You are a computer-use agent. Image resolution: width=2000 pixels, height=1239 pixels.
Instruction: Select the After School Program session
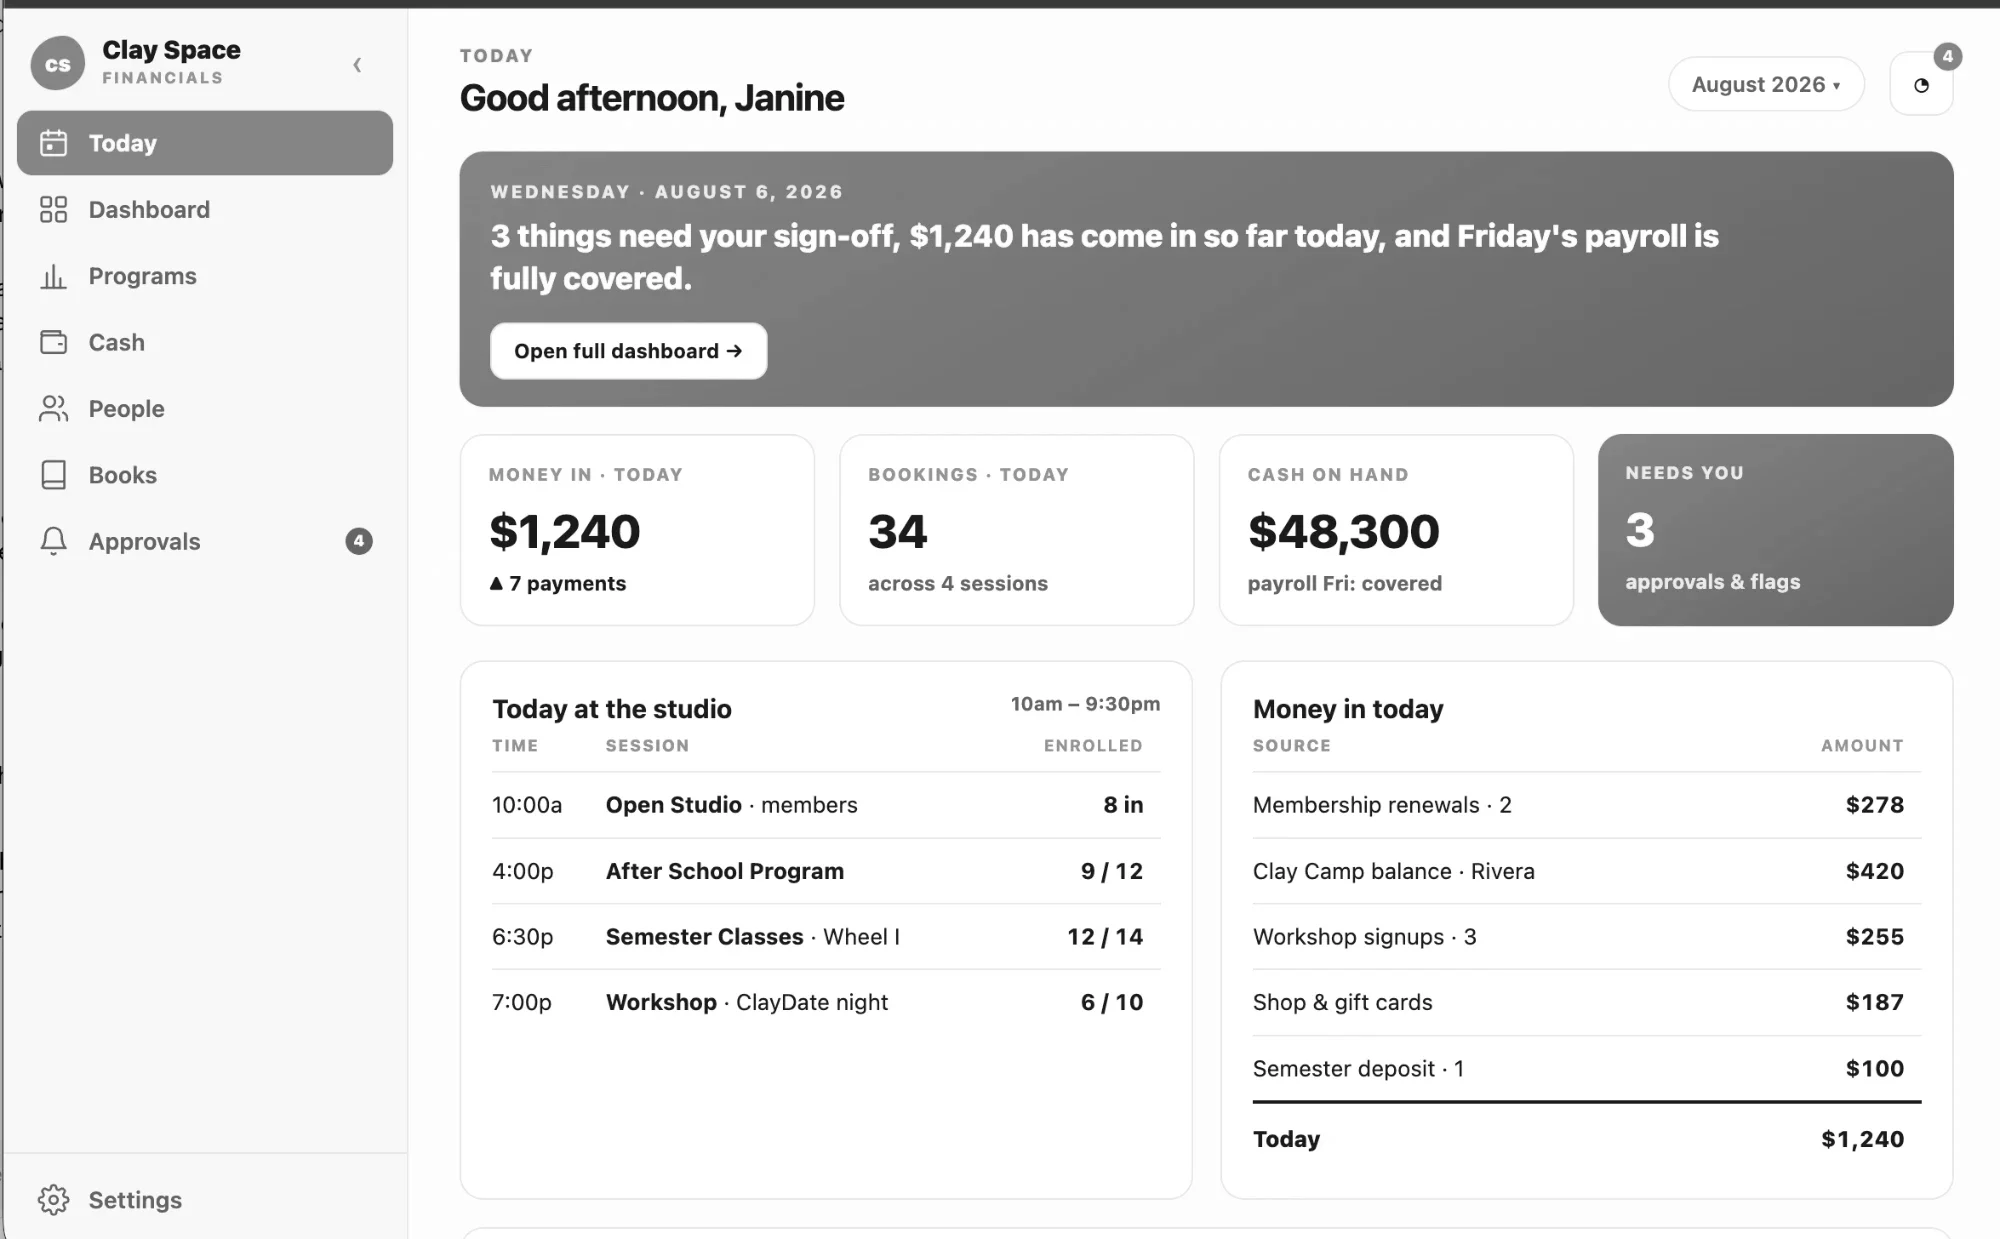826,871
